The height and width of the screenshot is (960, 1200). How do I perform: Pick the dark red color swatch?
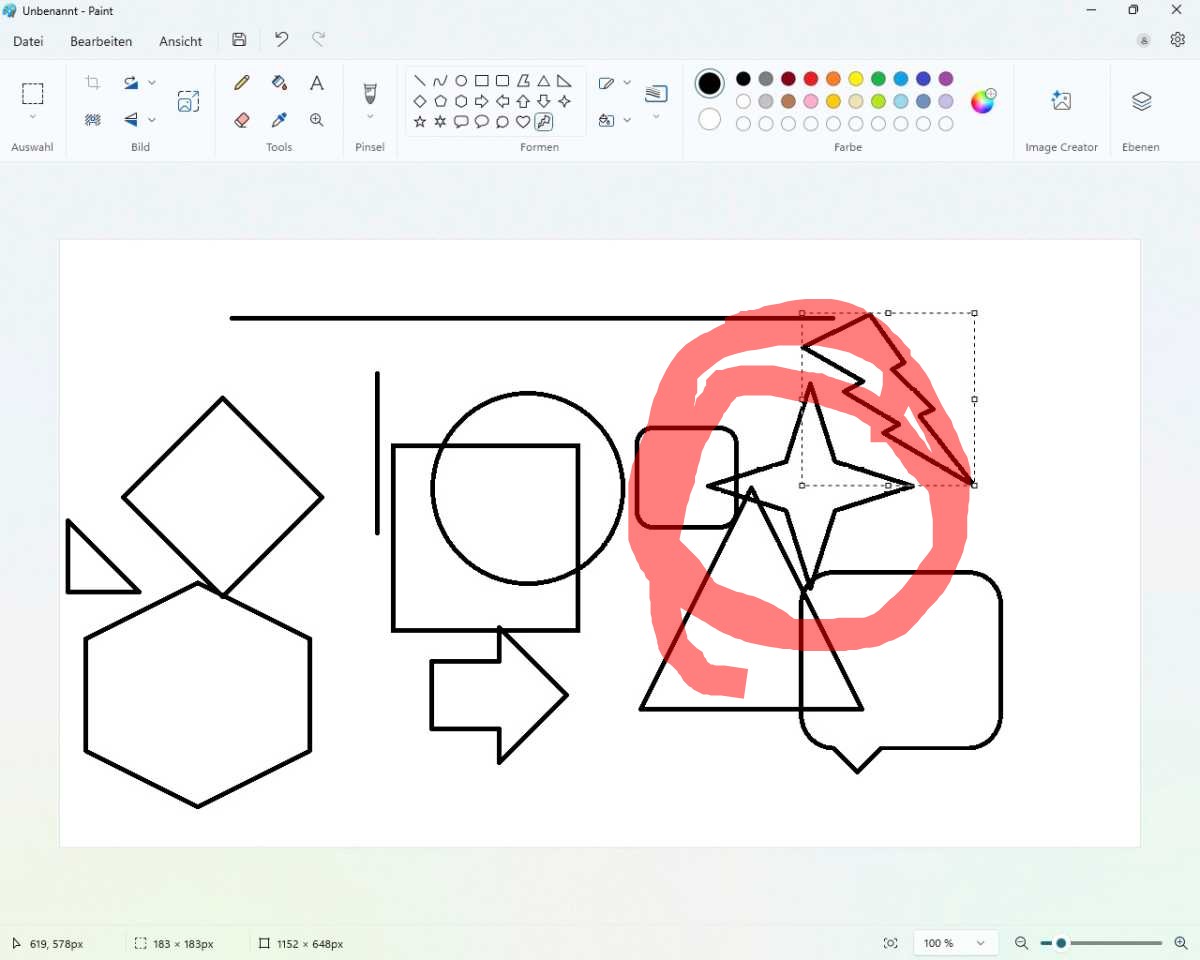788,79
